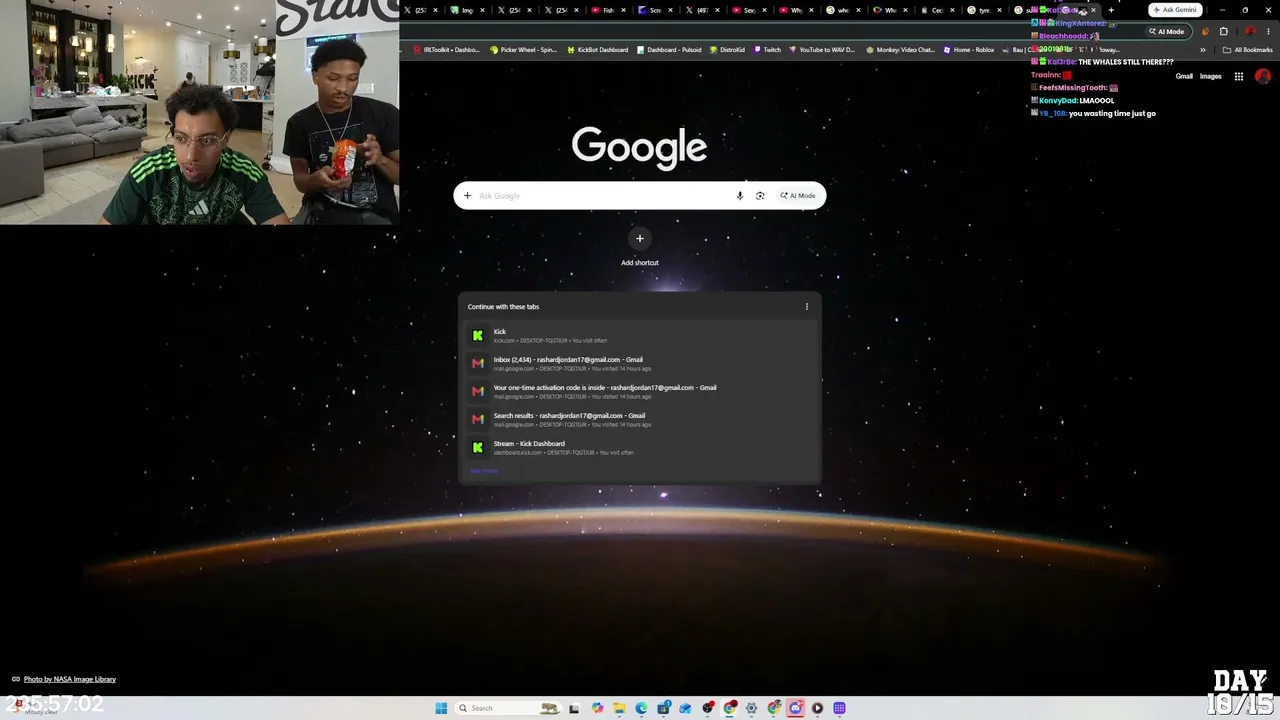This screenshot has width=1280, height=720.
Task: Open Monkey: Video Chat bookmark
Action: [900, 50]
